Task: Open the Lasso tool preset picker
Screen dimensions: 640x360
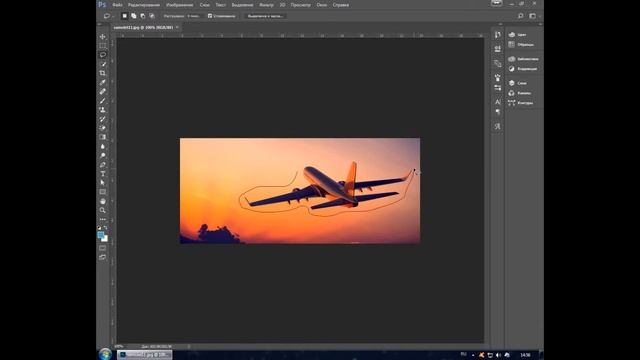Action: point(108,16)
